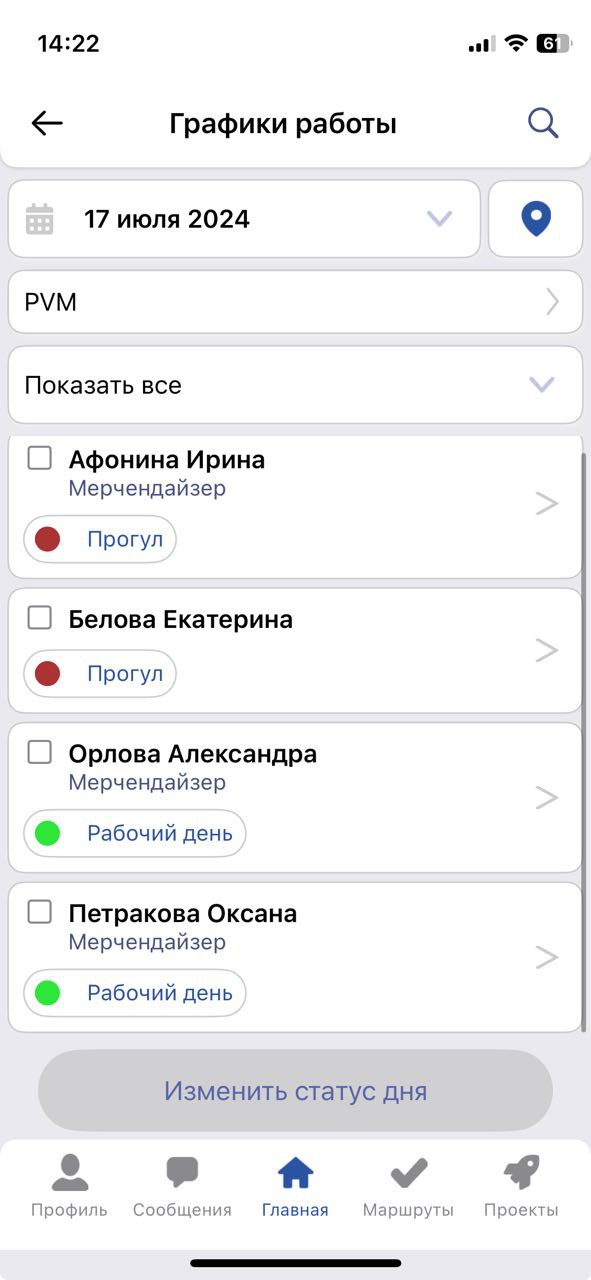This screenshot has width=591, height=1280.
Task: Tap the calendar icon beside the date
Action: [40, 219]
